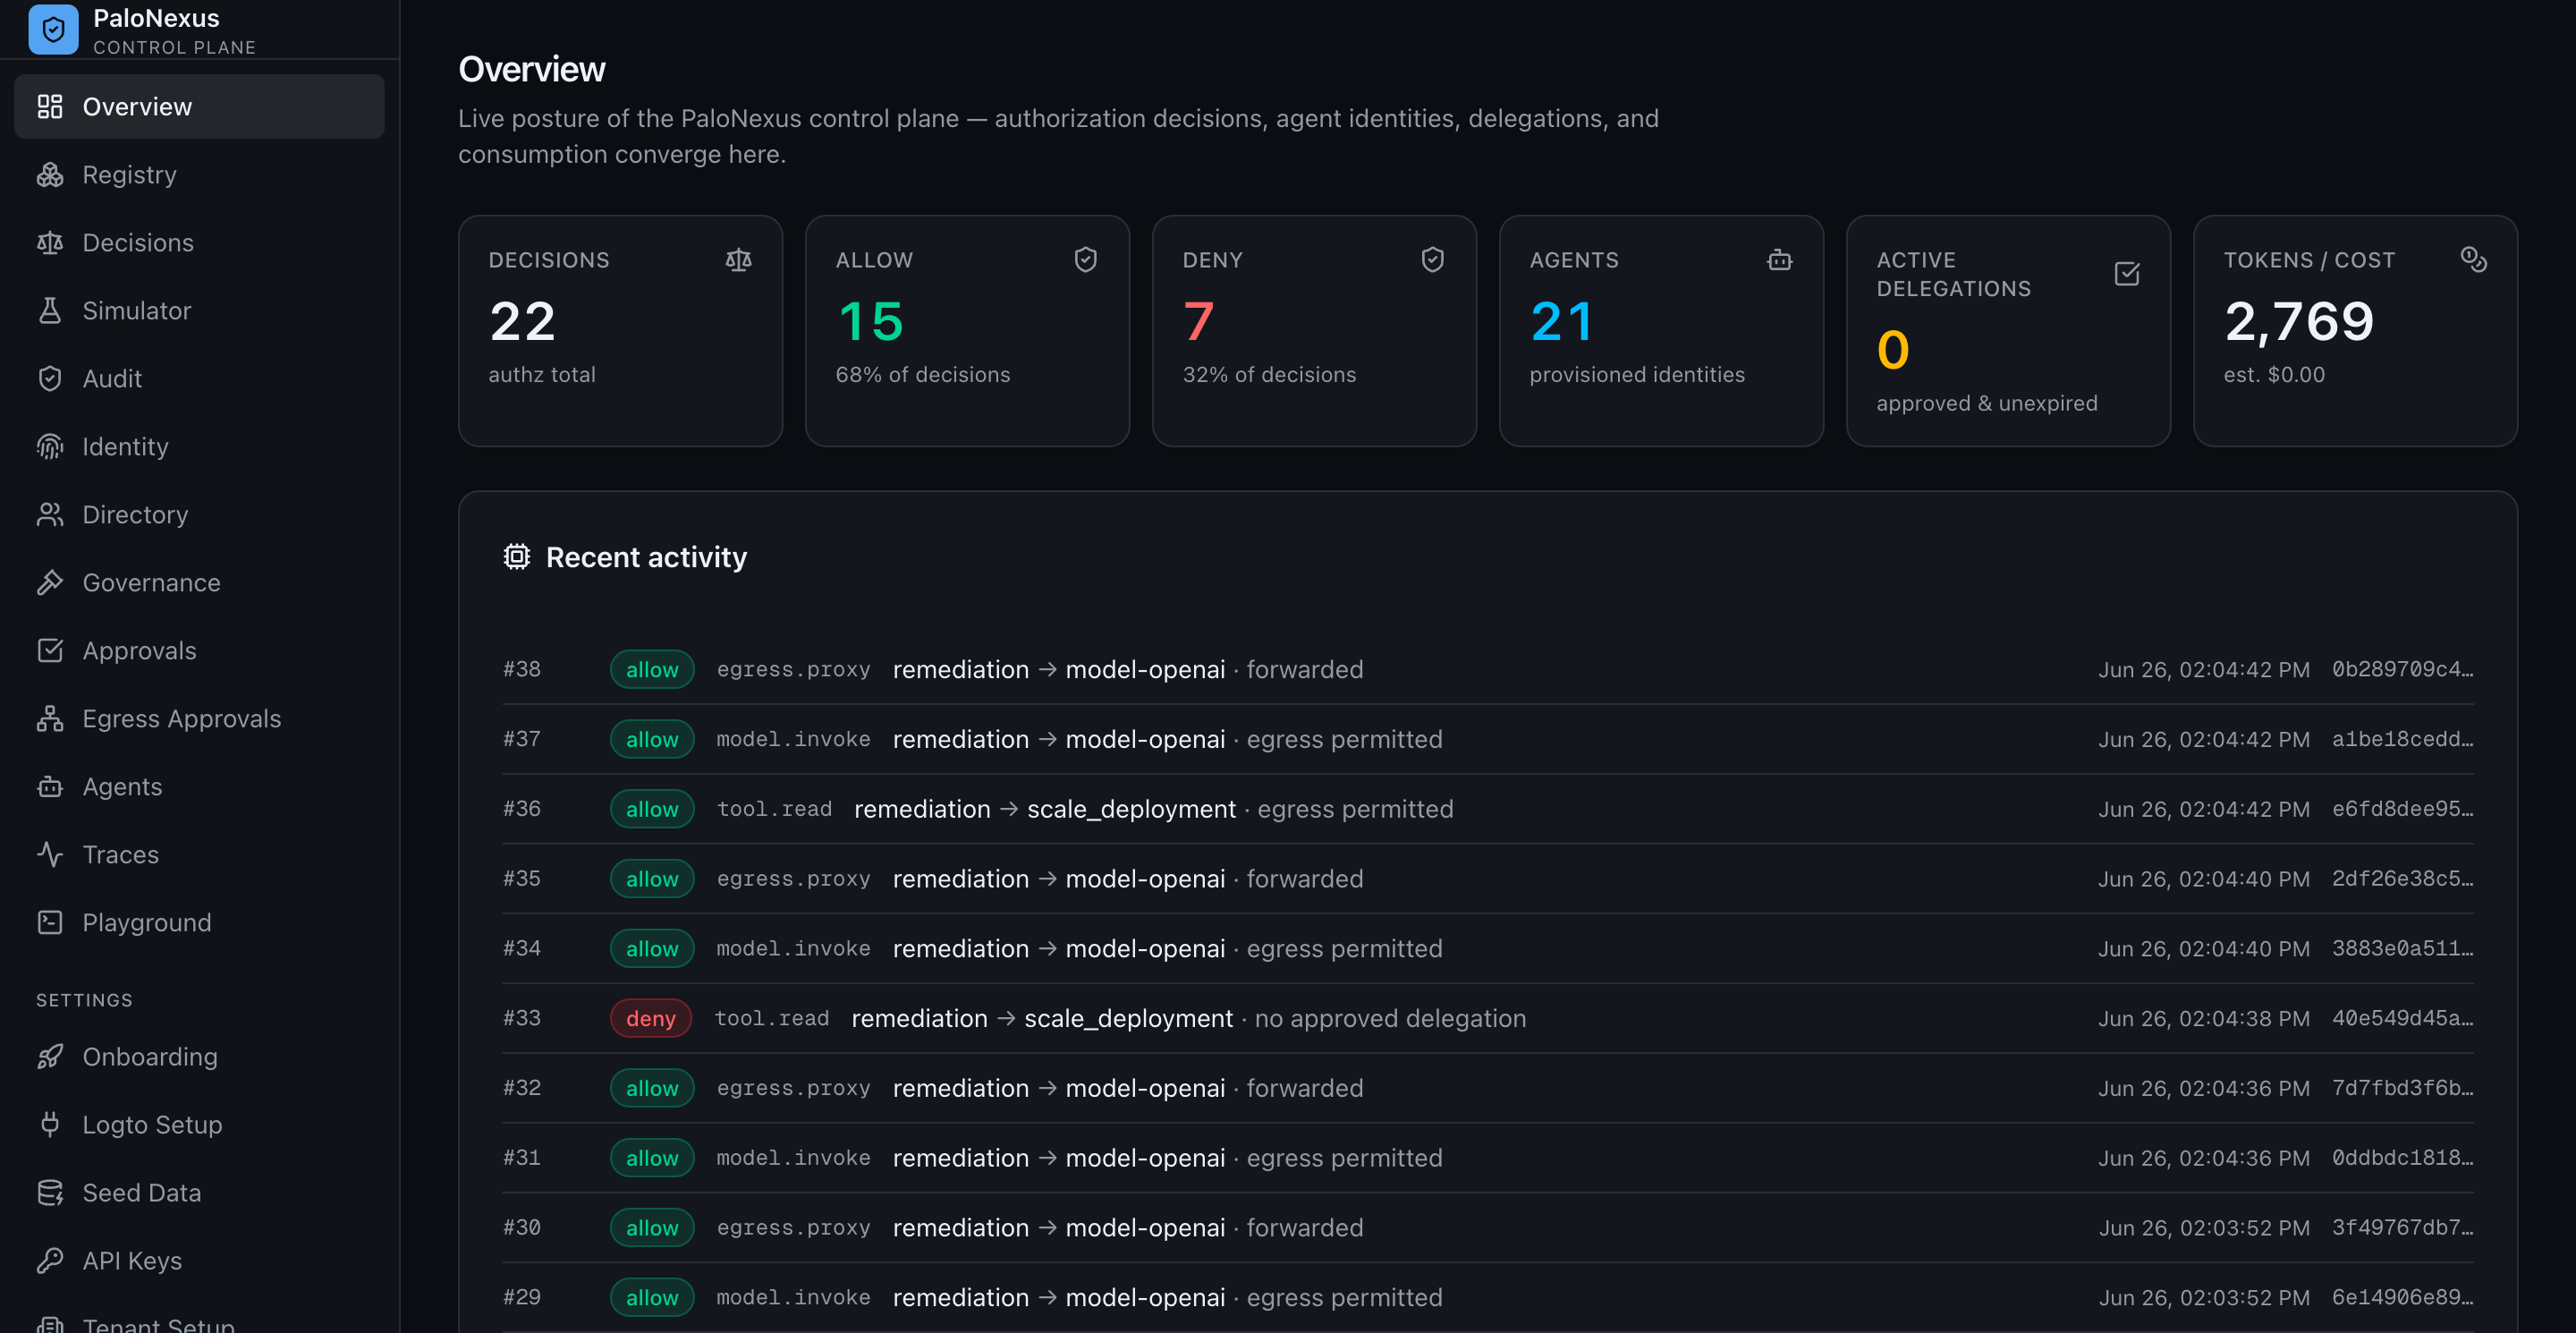The height and width of the screenshot is (1333, 2576).
Task: Click egress.proxy label in row #32
Action: pyautogui.click(x=794, y=1088)
